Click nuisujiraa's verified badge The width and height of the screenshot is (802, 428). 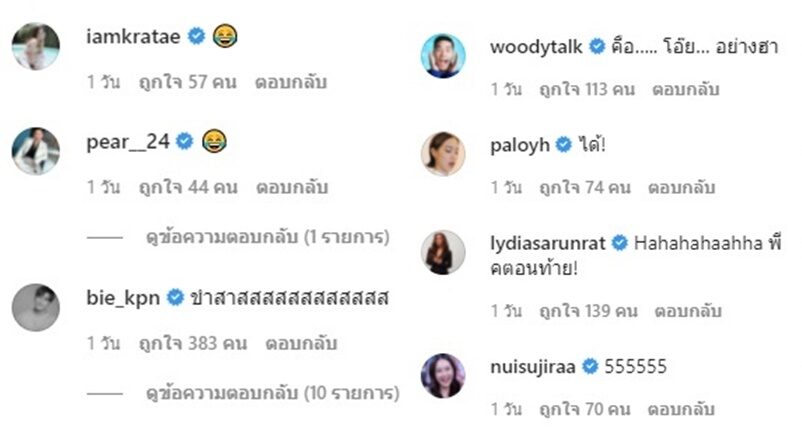coord(590,366)
